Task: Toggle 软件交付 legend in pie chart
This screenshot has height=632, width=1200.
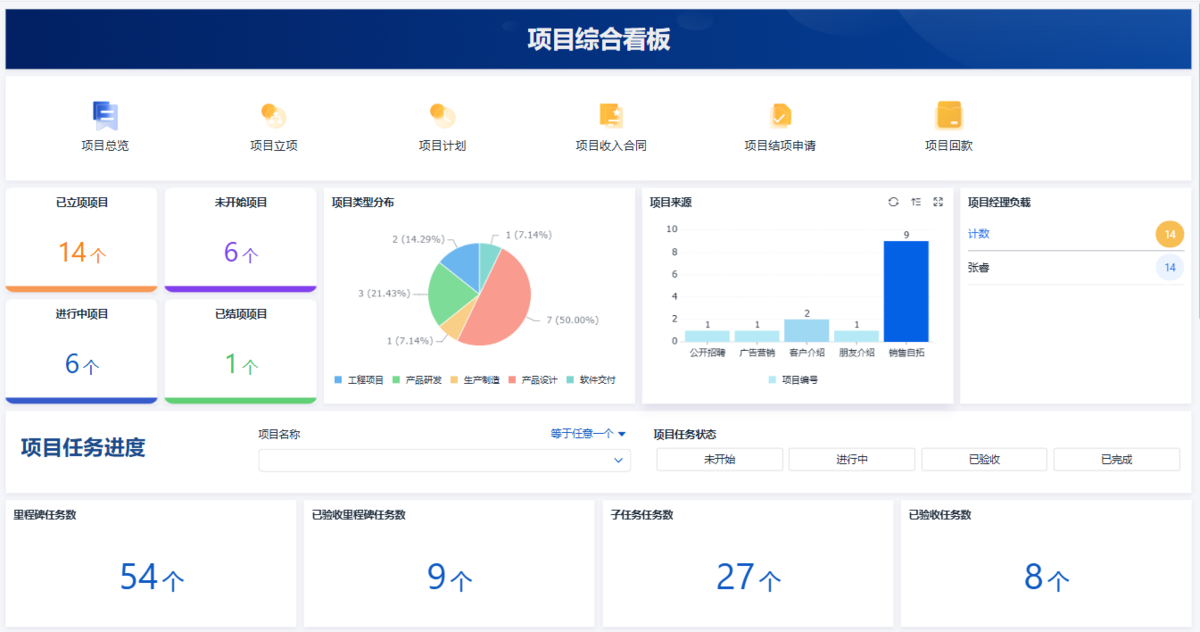Action: (591, 380)
